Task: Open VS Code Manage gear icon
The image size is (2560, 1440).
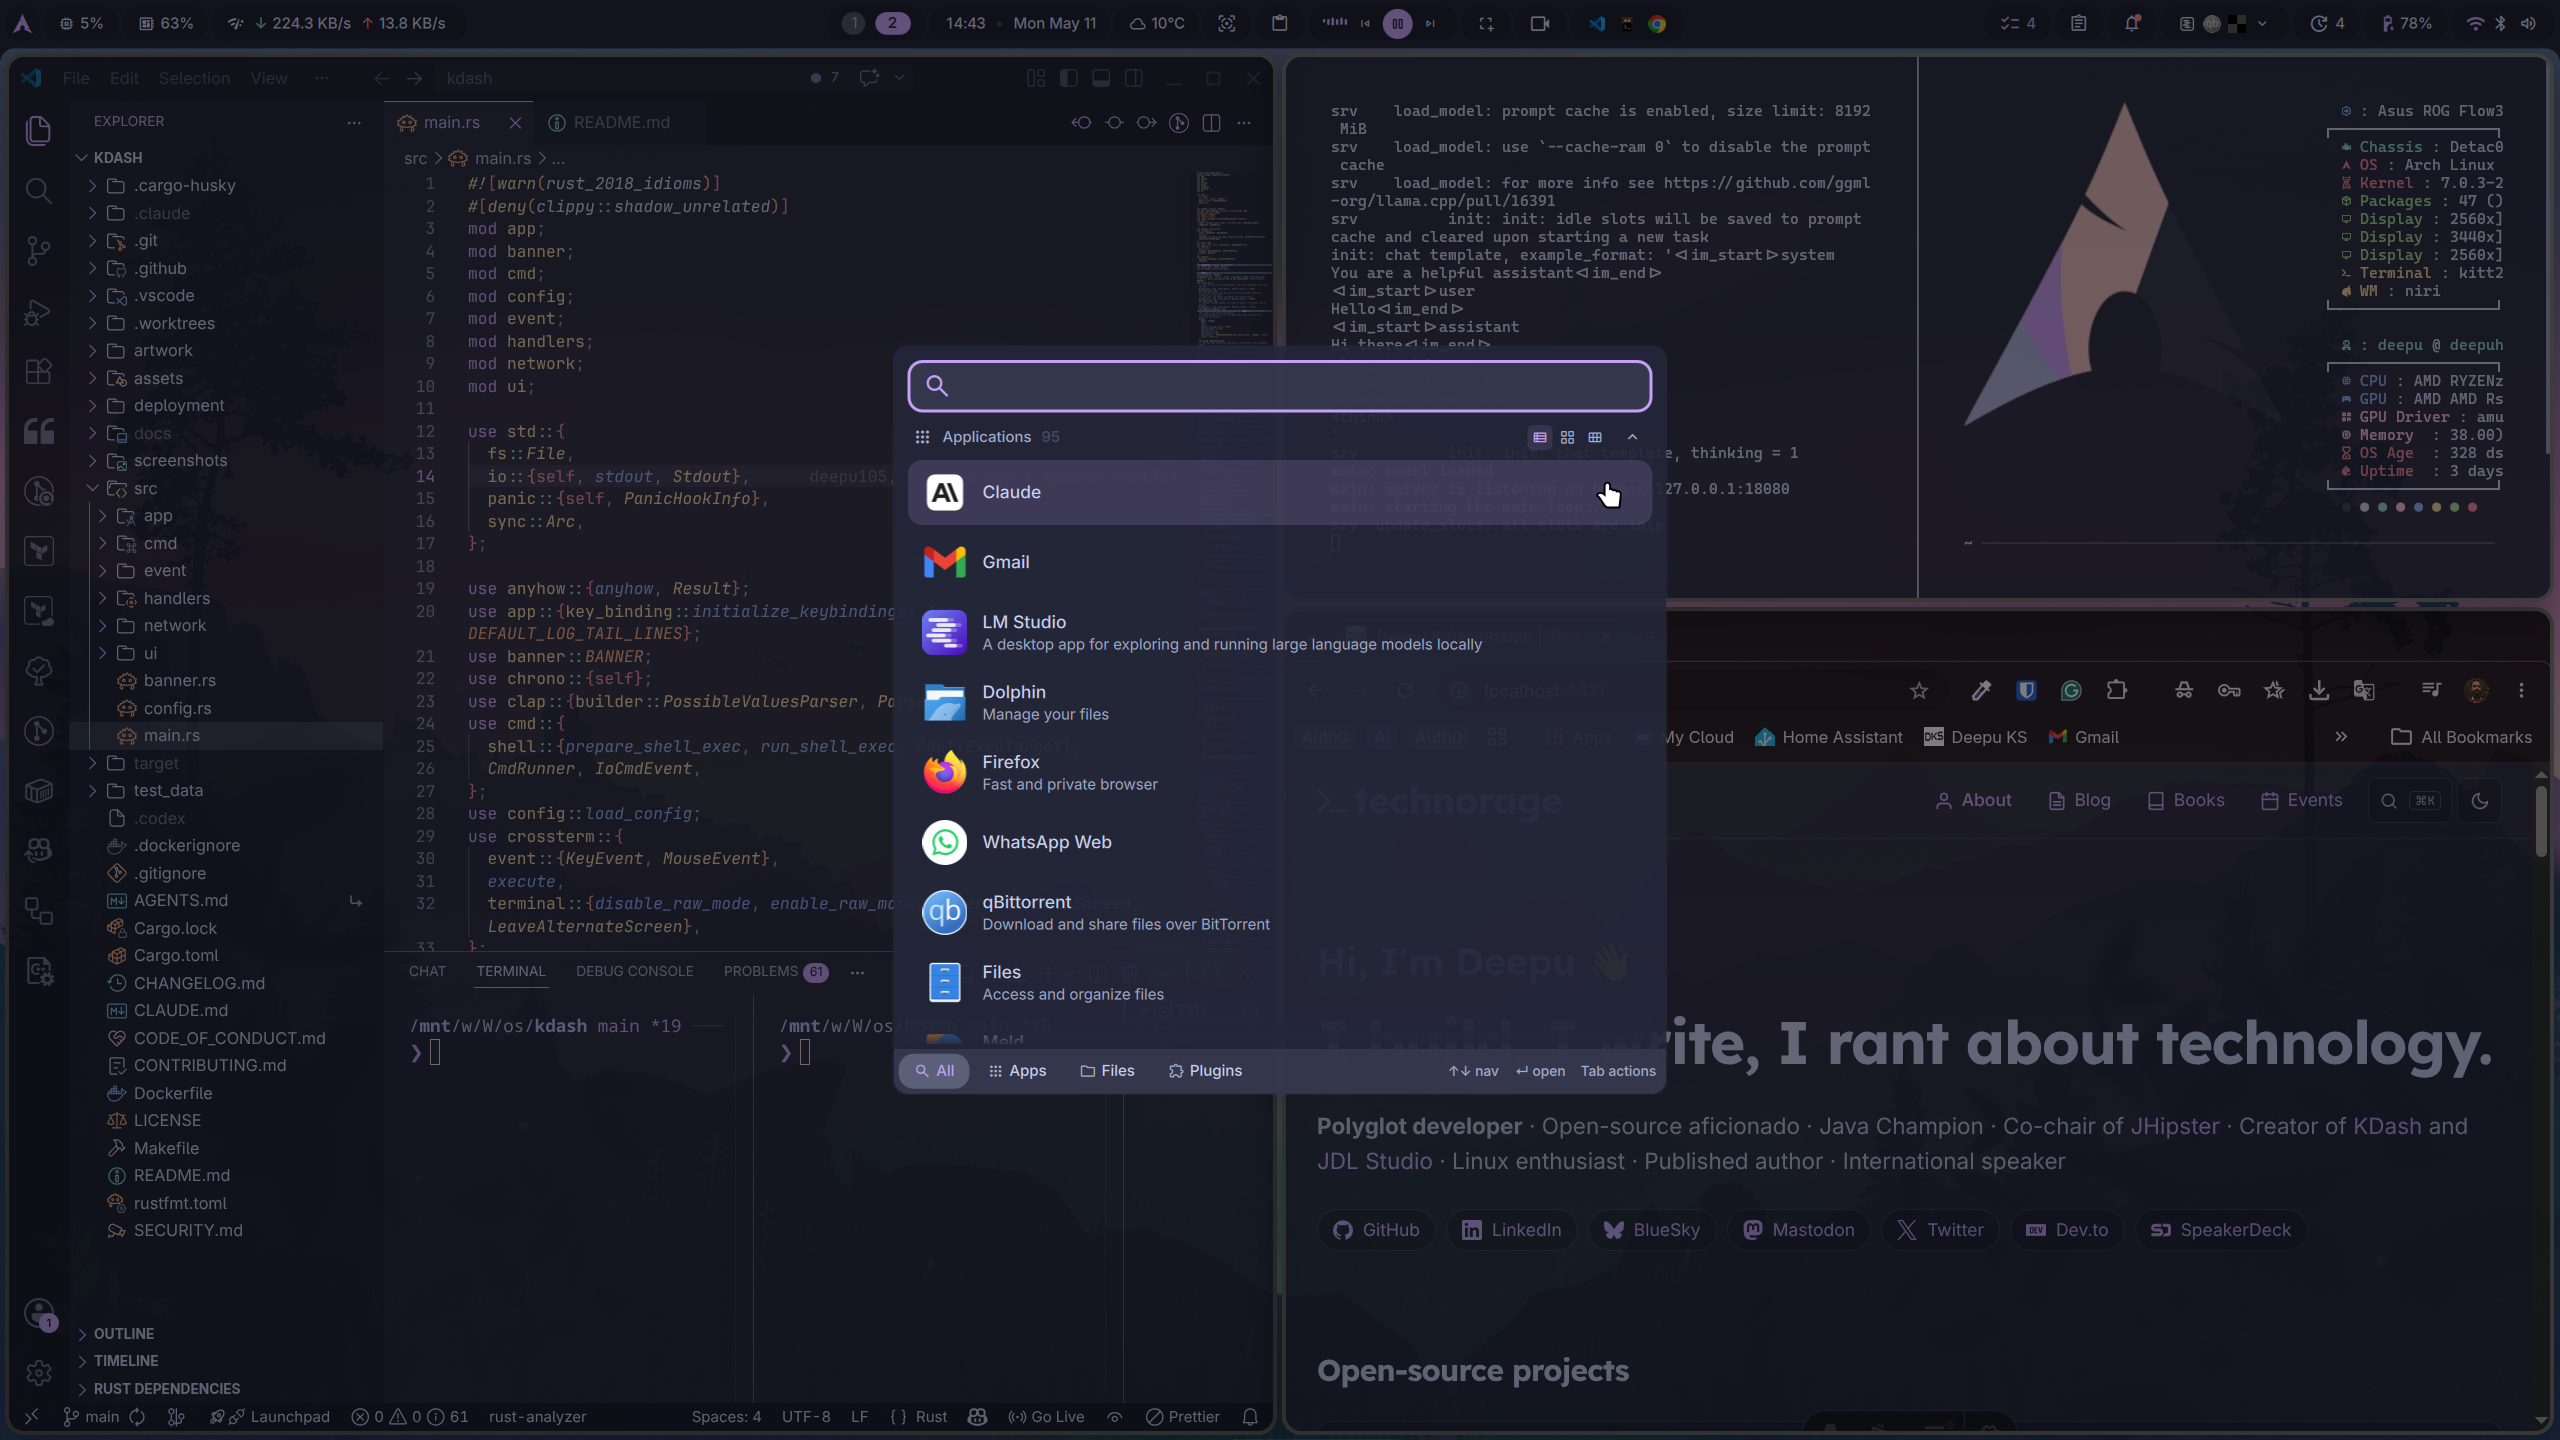Action: click(x=38, y=1373)
